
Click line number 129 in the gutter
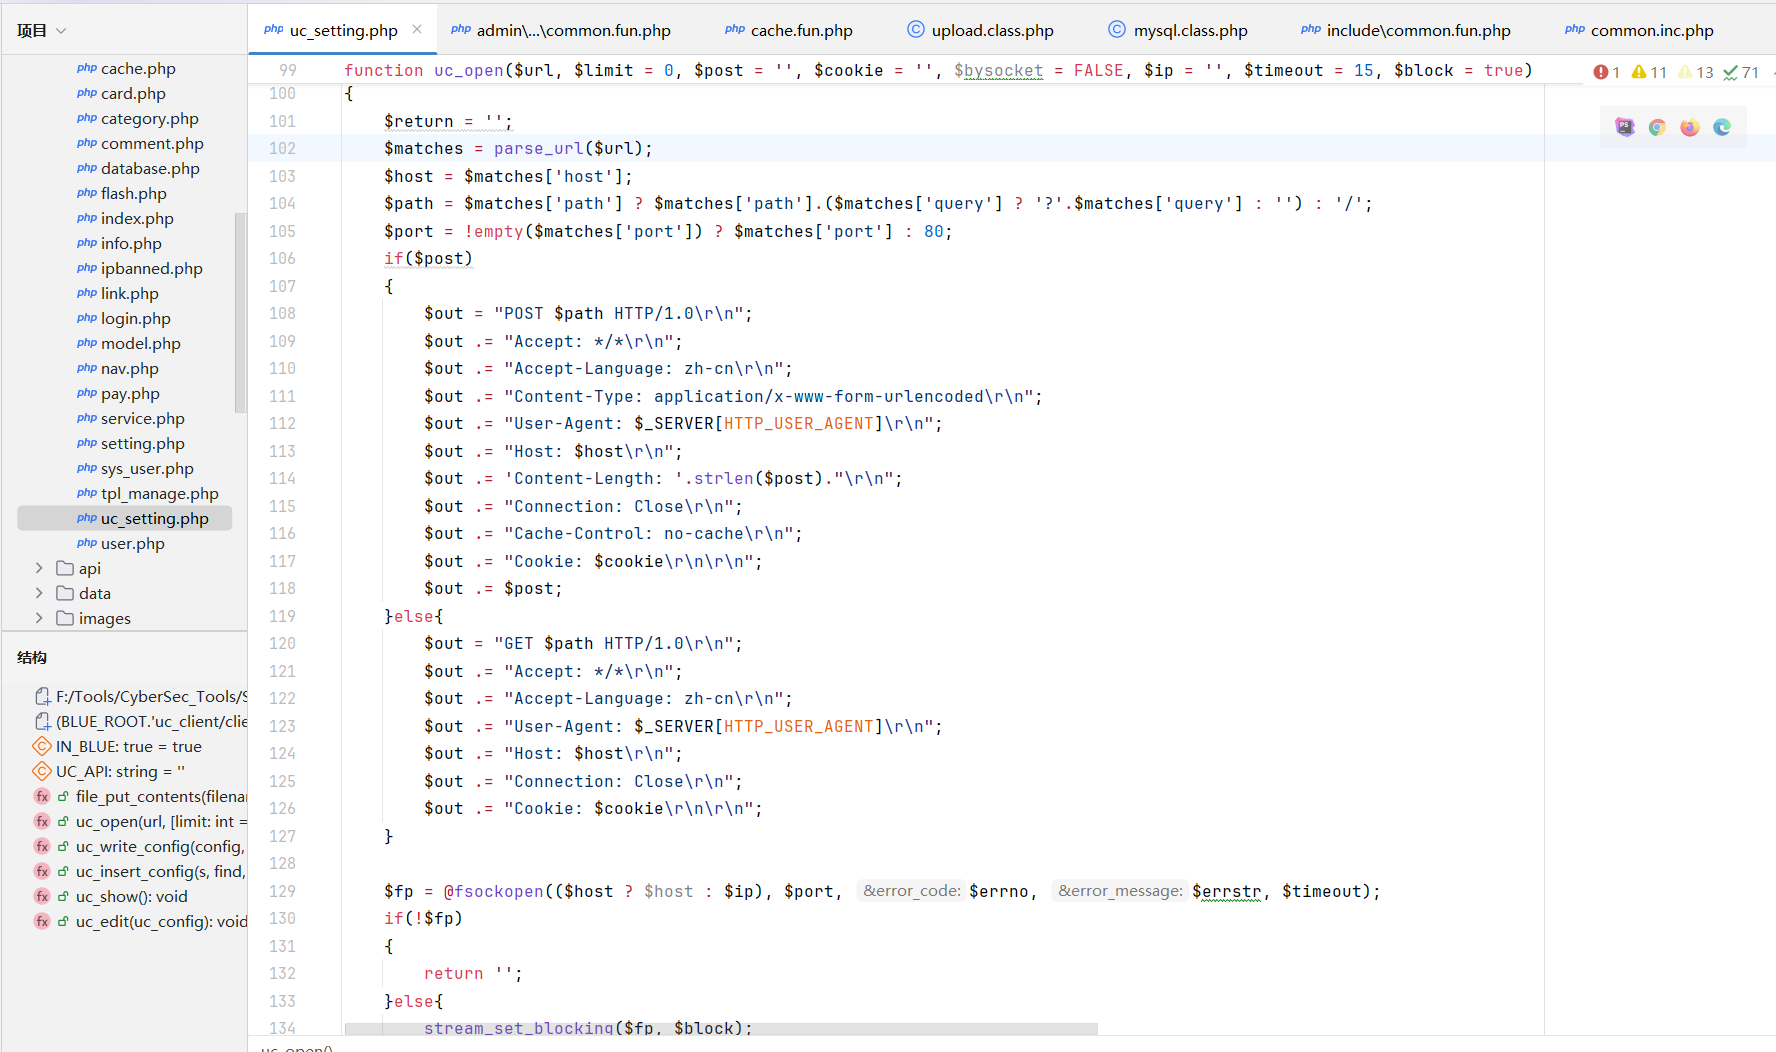[x=282, y=891]
